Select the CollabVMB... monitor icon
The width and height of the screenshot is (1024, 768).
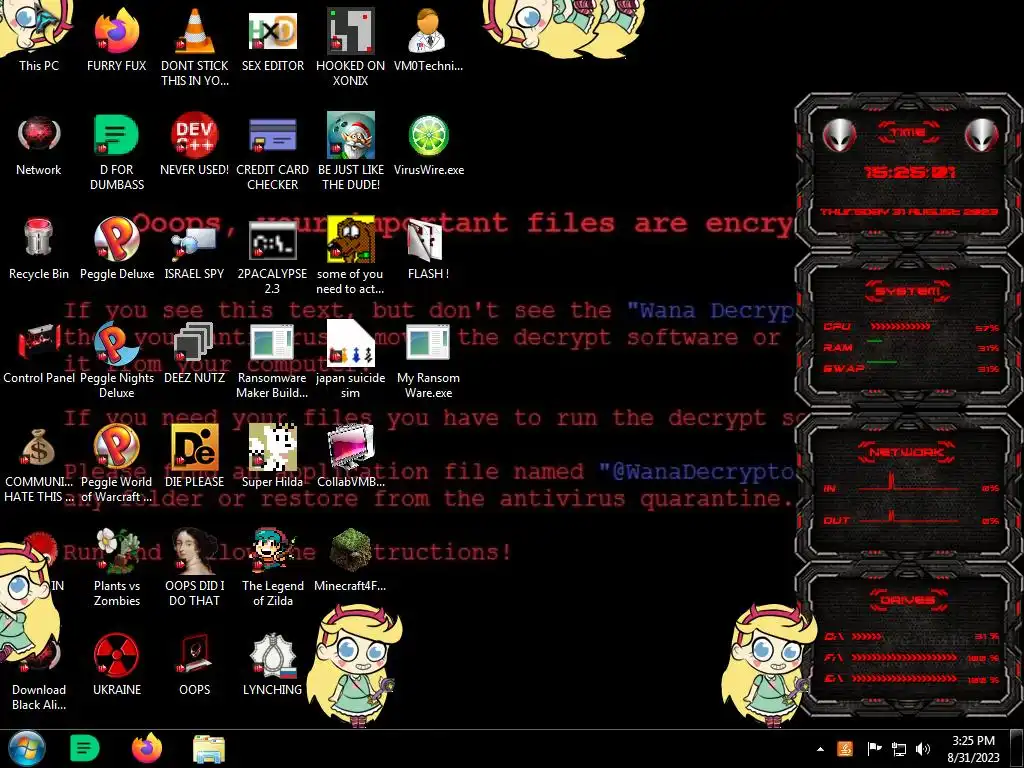coord(351,456)
